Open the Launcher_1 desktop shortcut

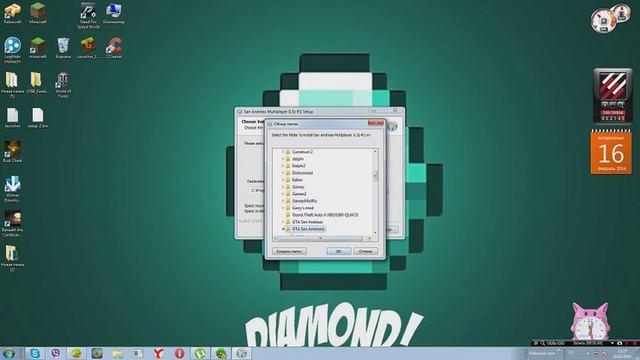pos(88,48)
